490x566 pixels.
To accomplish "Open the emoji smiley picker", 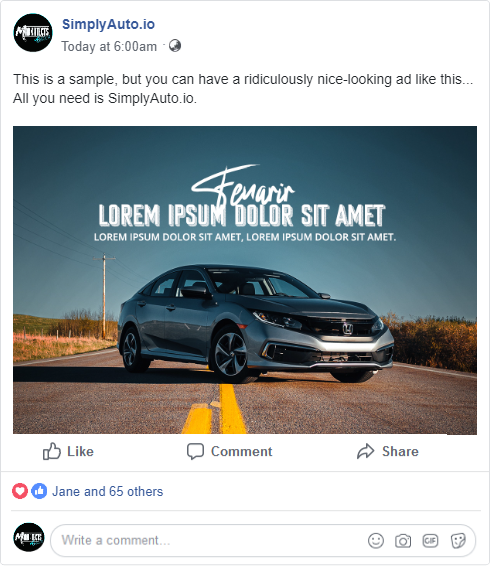I will coord(376,541).
